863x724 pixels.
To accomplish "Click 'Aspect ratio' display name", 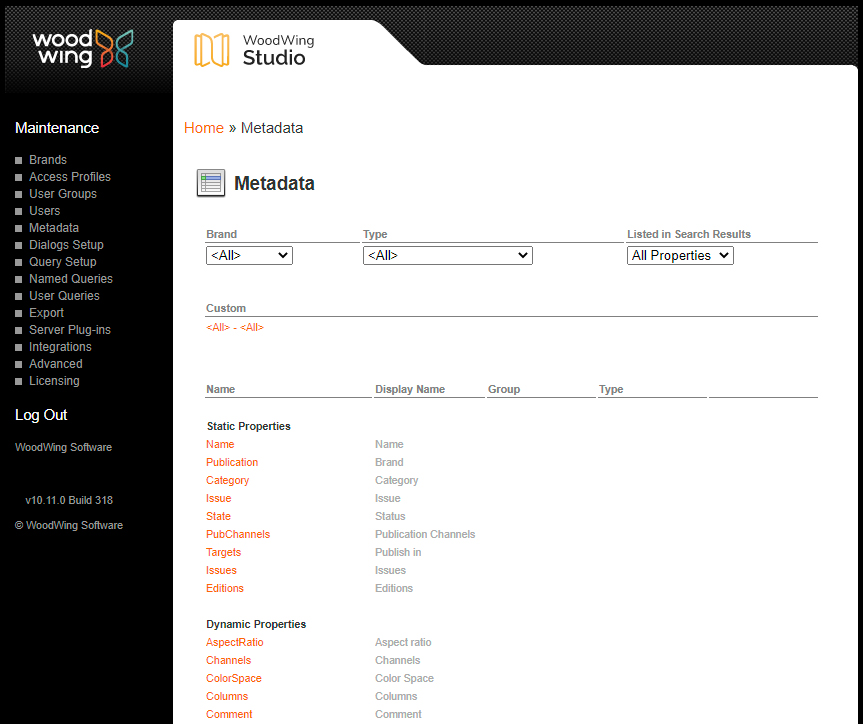I will click(x=403, y=643).
